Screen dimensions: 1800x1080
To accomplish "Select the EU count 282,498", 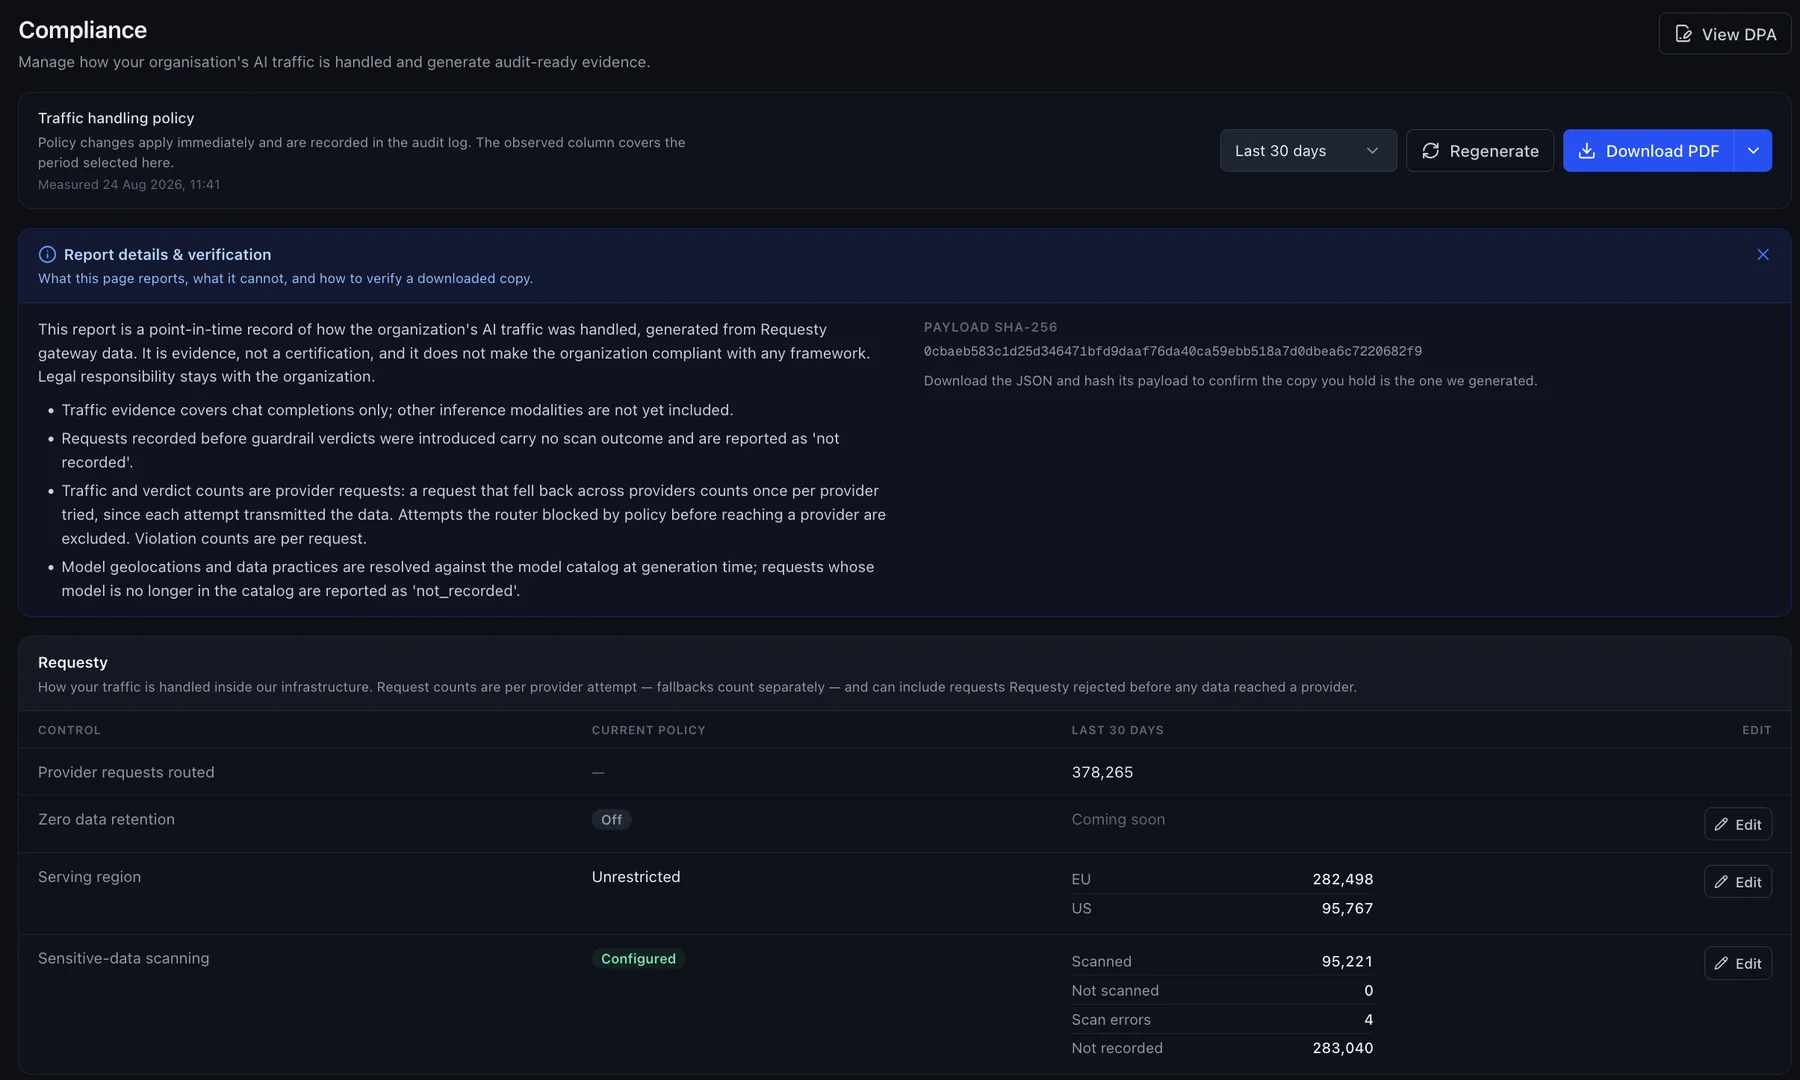I will point(1343,880).
